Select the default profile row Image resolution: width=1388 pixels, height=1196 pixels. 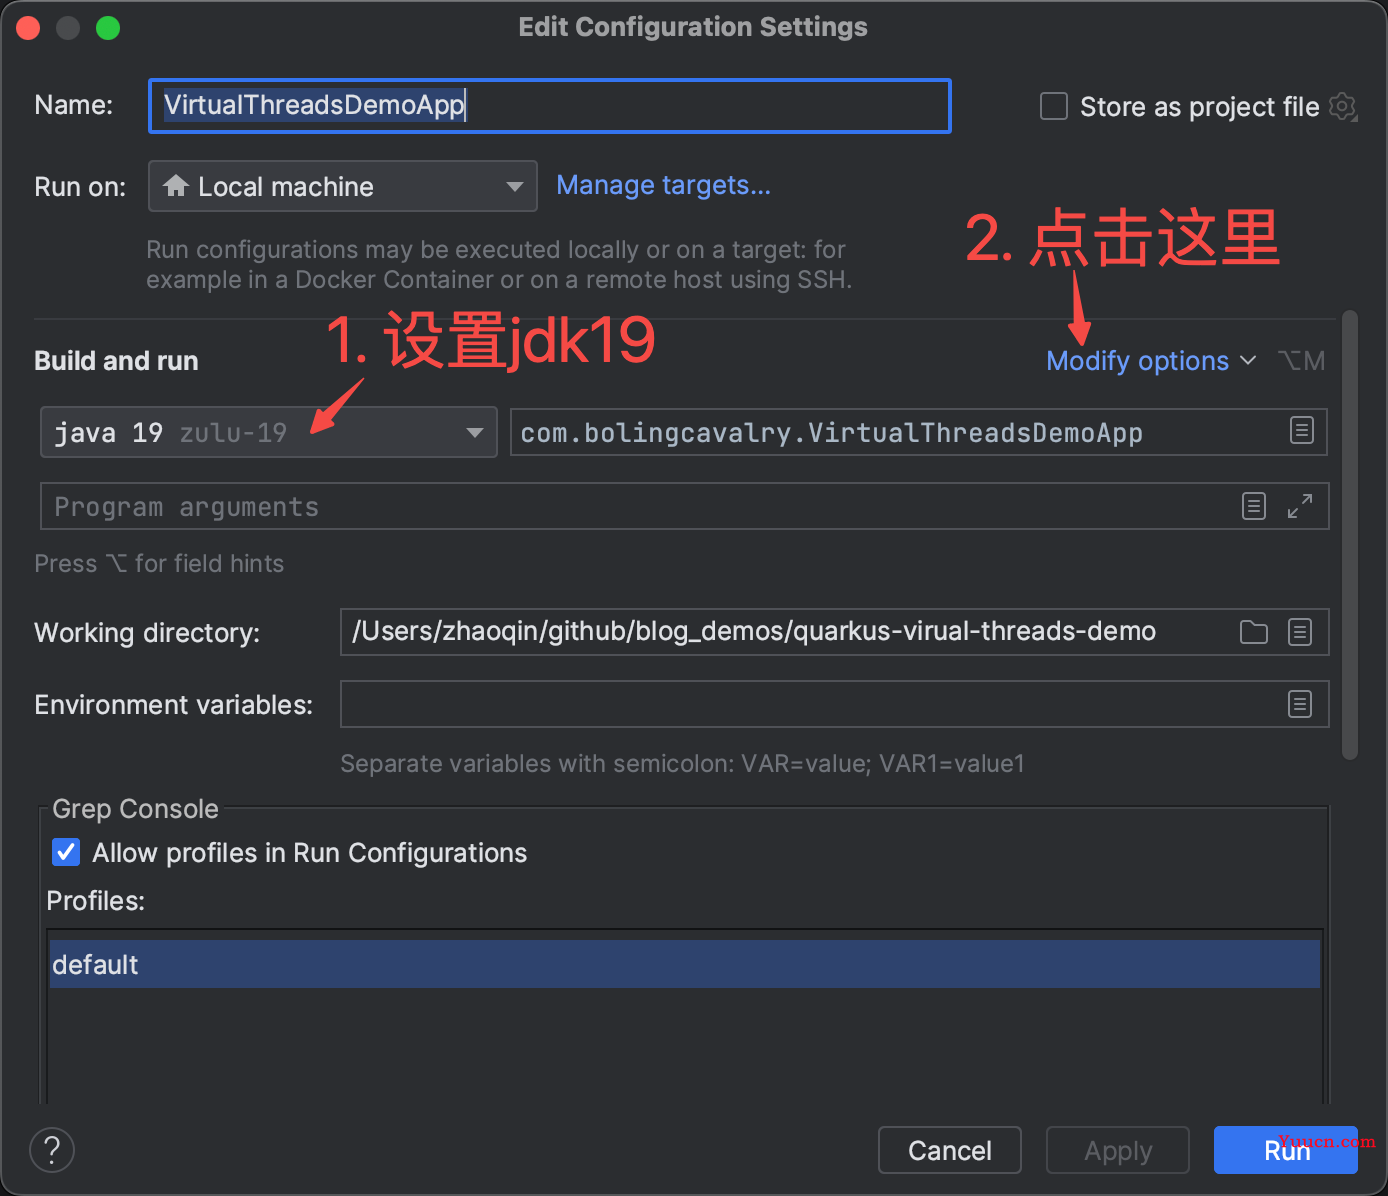[685, 964]
